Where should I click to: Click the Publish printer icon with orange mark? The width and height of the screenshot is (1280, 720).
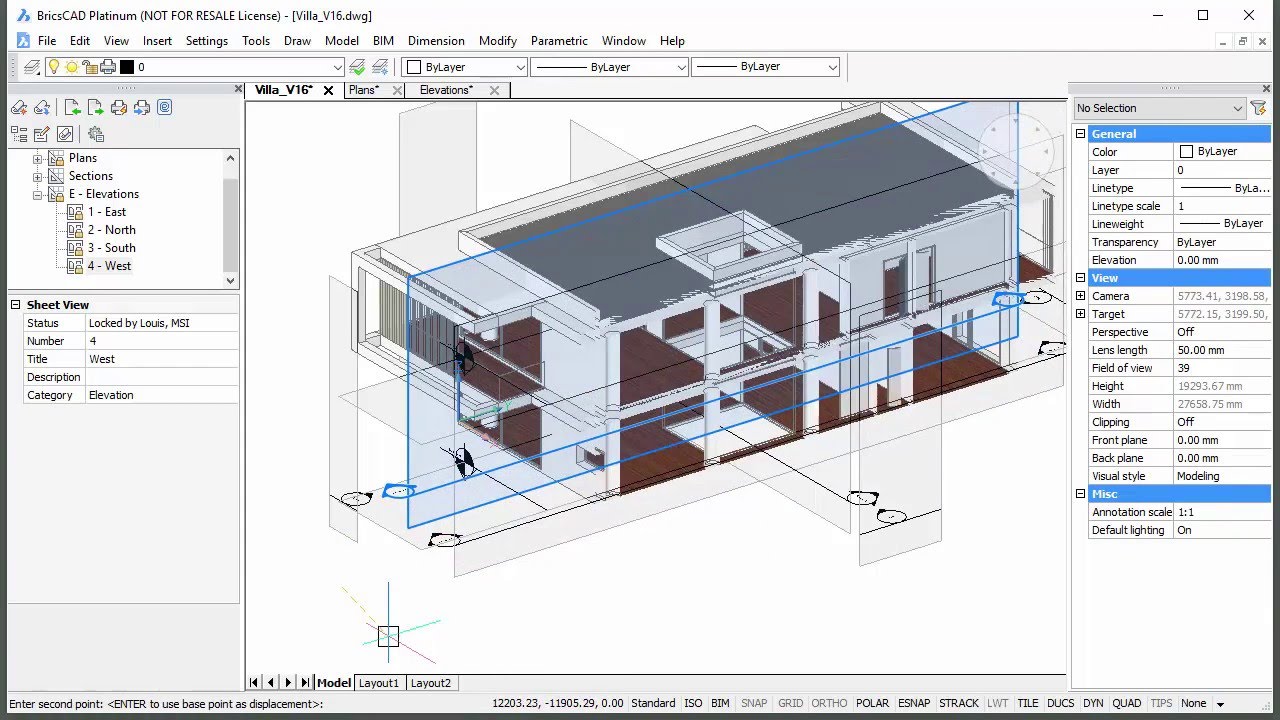(x=119, y=108)
